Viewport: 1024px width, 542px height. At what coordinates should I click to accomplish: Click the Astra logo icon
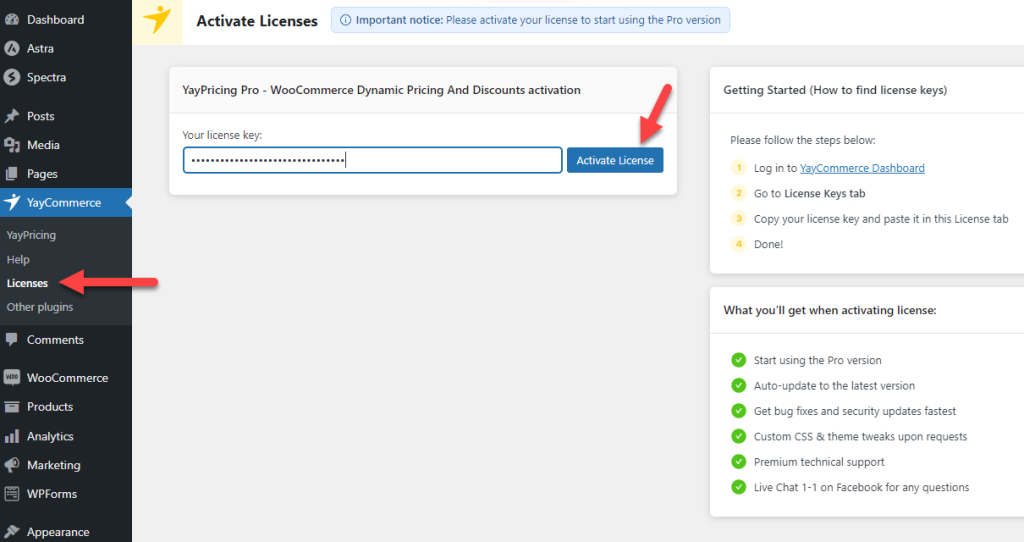click(x=12, y=48)
